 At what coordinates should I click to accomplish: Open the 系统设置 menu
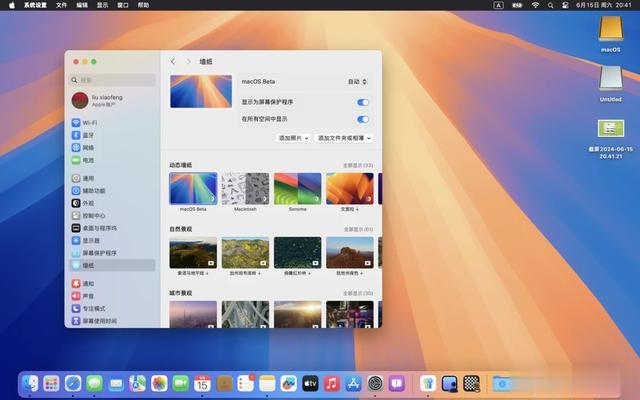coord(35,5)
